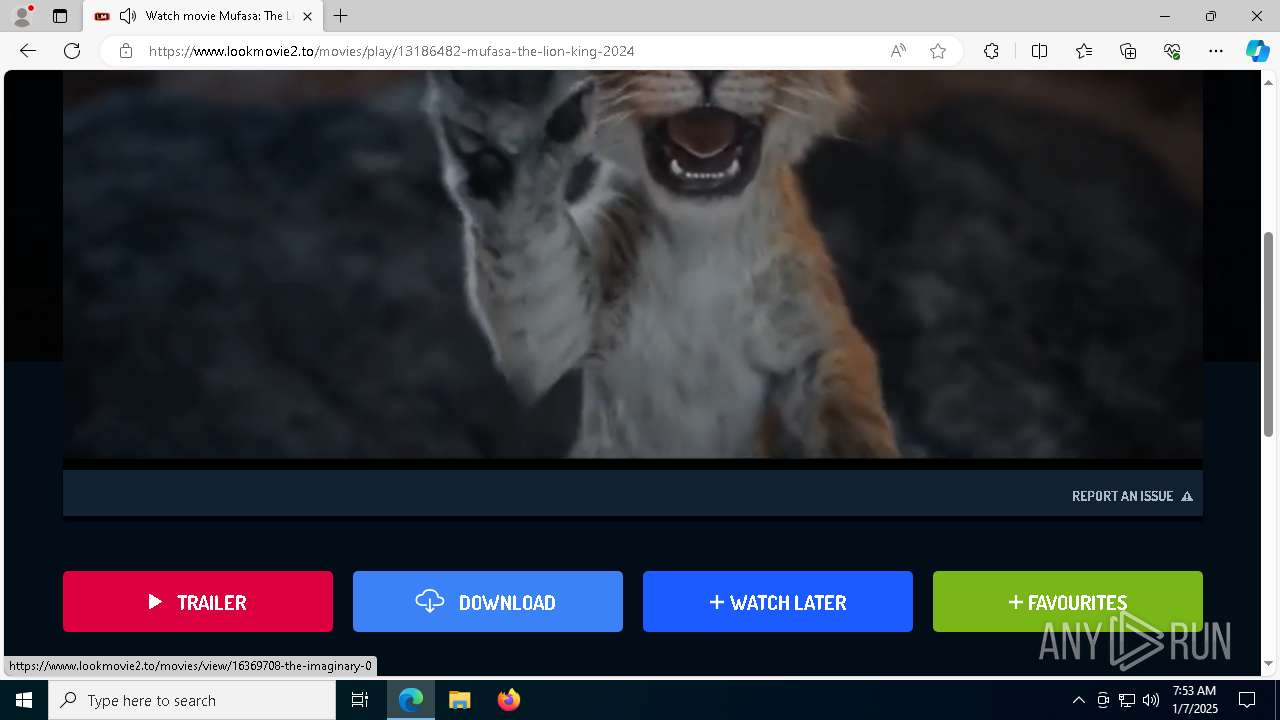The image size is (1280, 720).
Task: Select the Watch movie Mufasa tab
Action: coord(204,16)
